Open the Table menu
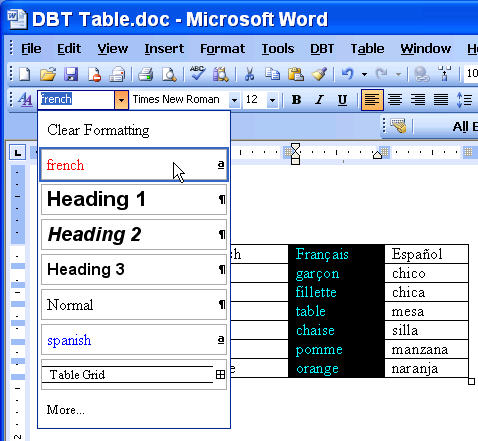Screen dimensions: 478x441 click(367, 49)
